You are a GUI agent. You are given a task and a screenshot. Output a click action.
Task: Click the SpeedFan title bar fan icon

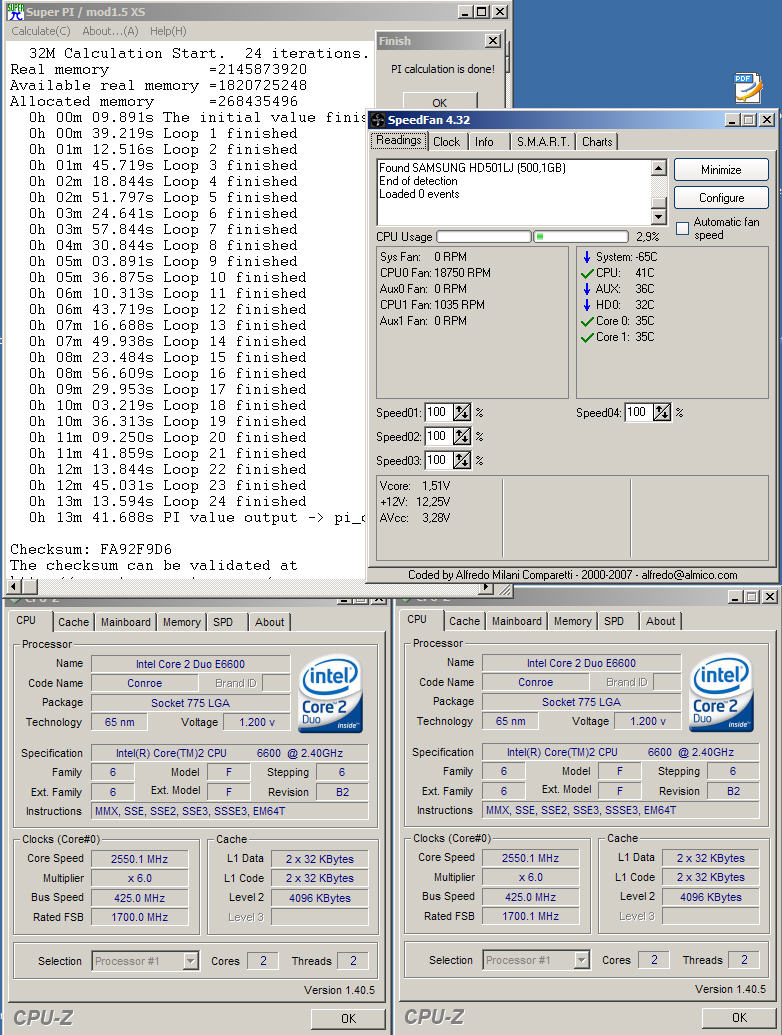point(377,119)
